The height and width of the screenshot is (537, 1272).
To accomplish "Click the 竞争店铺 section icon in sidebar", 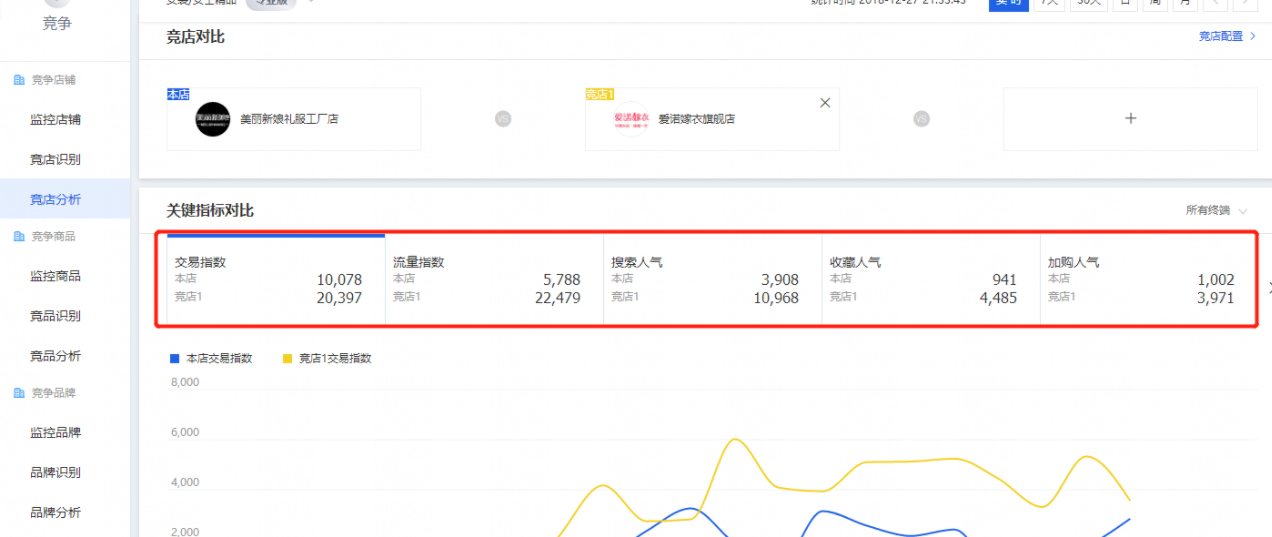I will 19,80.
